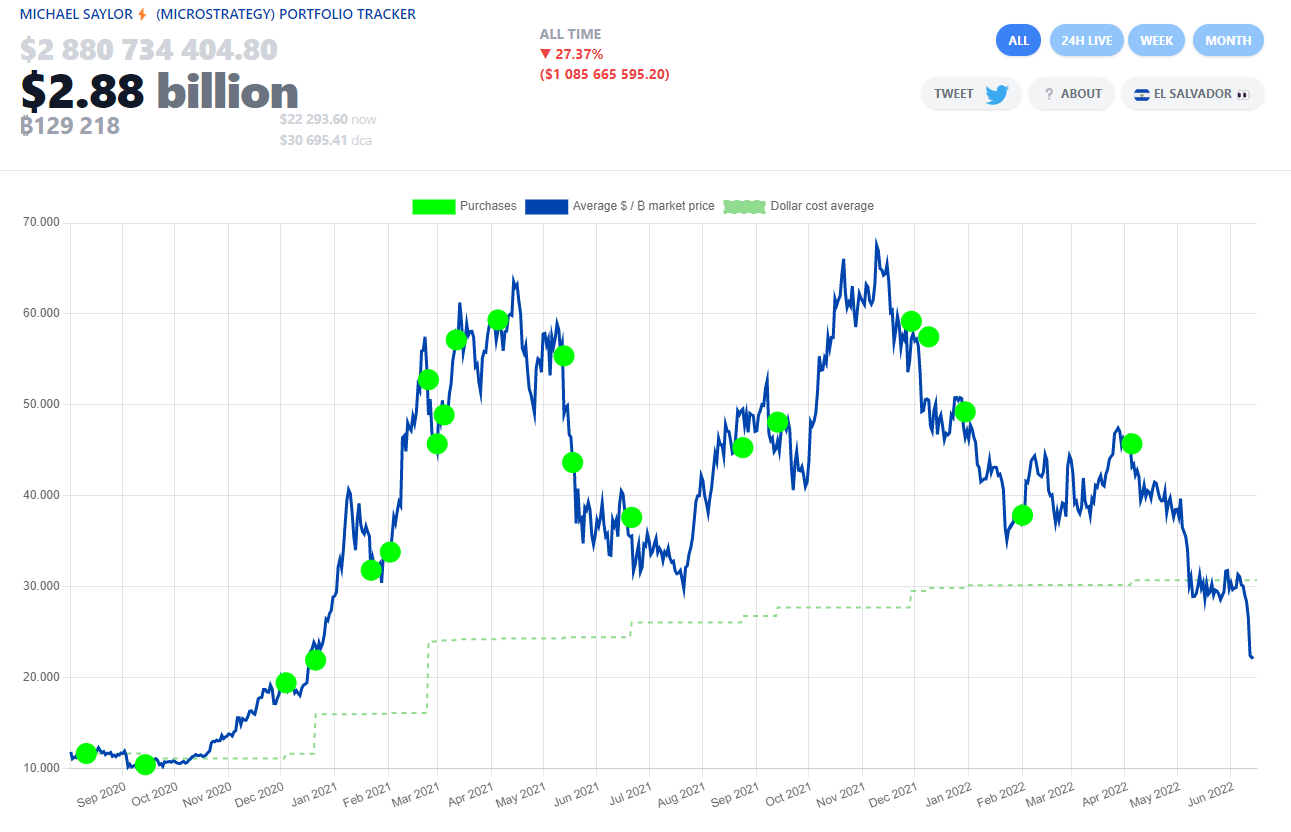Click the 30.000 y-axis label
The image size is (1291, 832).
point(41,586)
